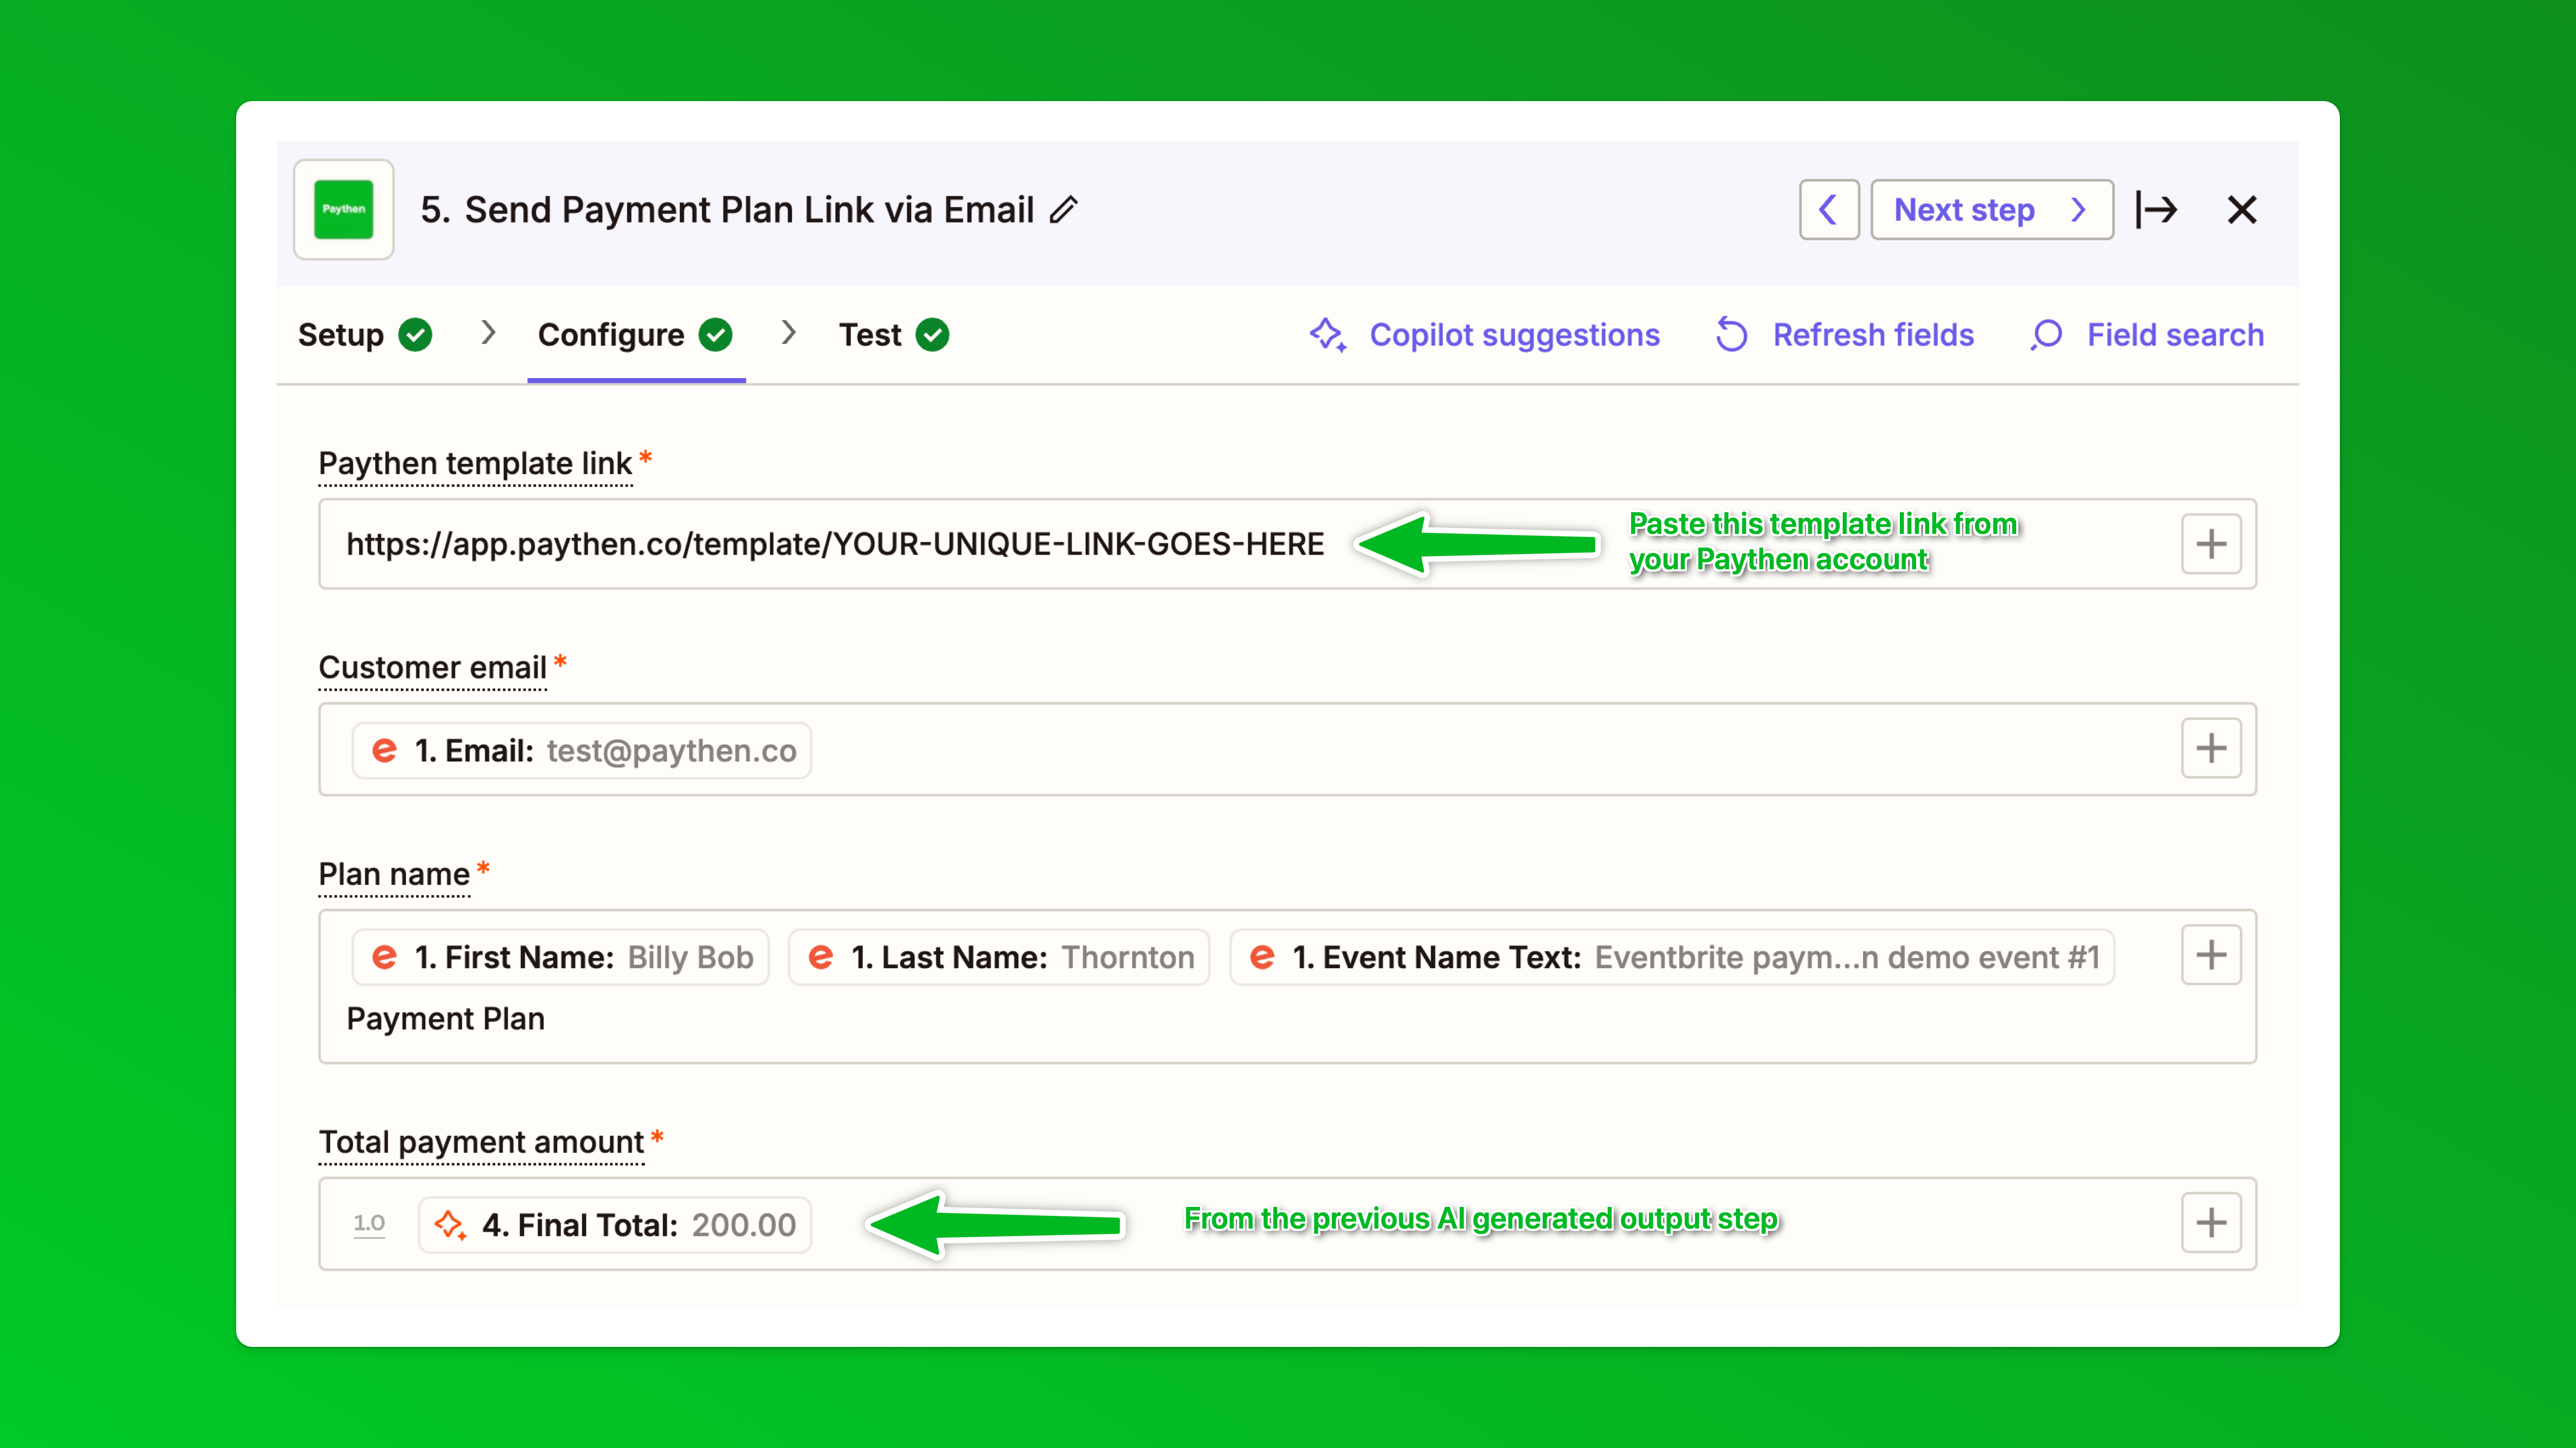This screenshot has width=2576, height=1448.
Task: Click the step title 'Send Payment Plan Link via Email'
Action: click(x=749, y=209)
